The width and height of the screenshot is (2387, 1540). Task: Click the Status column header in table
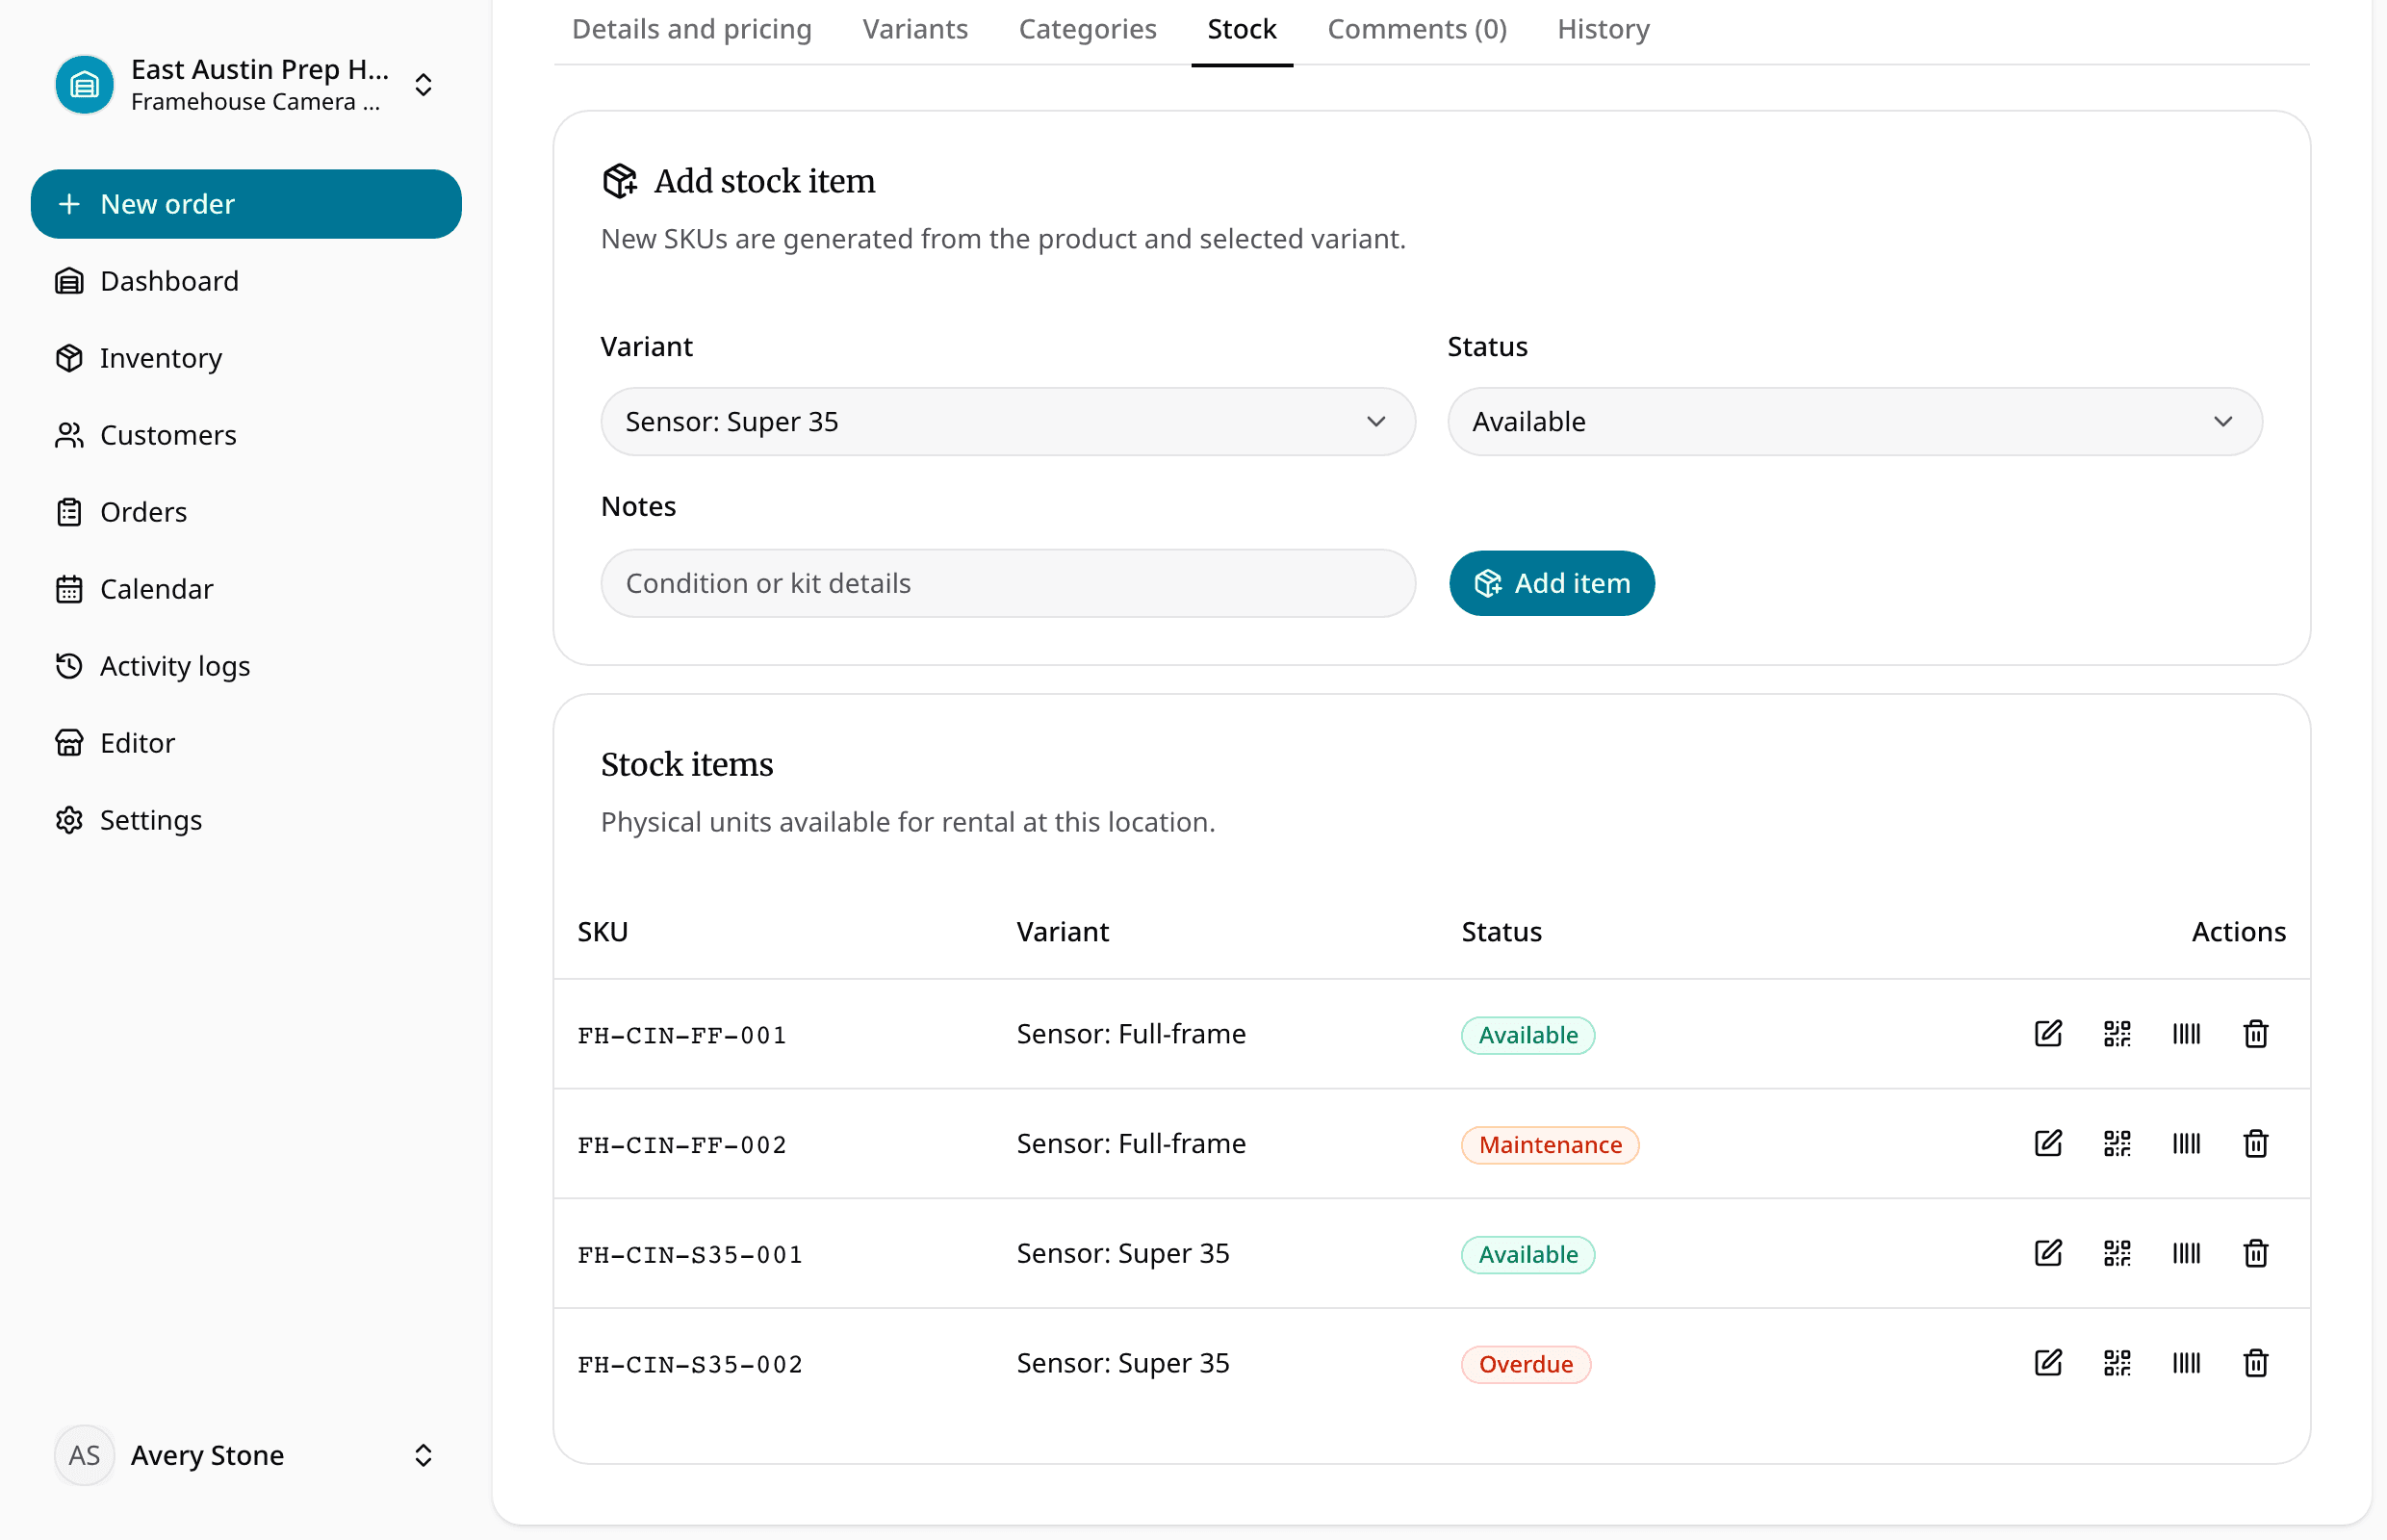pyautogui.click(x=1501, y=932)
